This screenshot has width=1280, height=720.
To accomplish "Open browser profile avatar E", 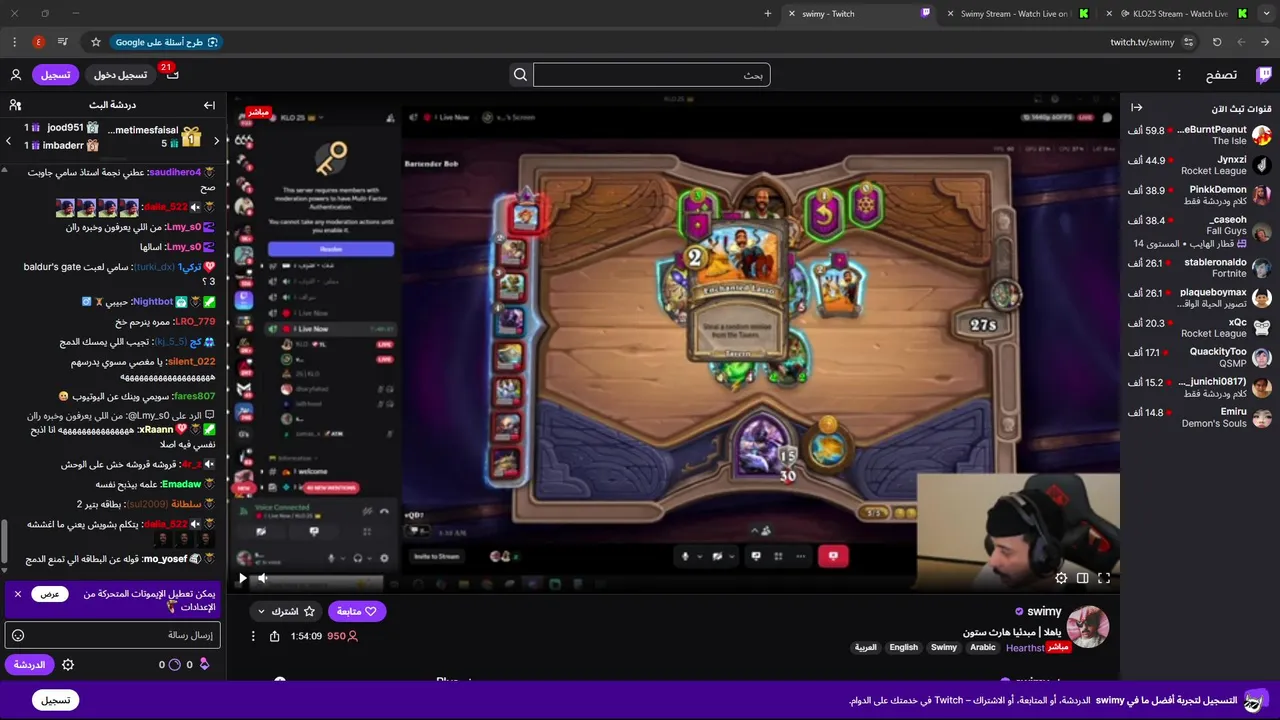I will click(39, 42).
